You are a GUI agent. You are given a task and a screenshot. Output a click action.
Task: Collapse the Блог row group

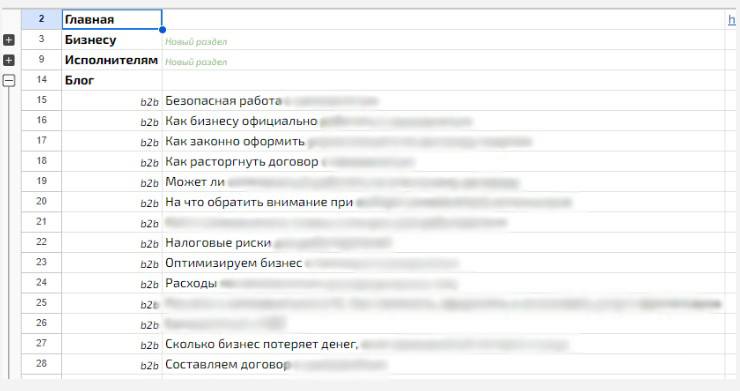click(x=8, y=81)
